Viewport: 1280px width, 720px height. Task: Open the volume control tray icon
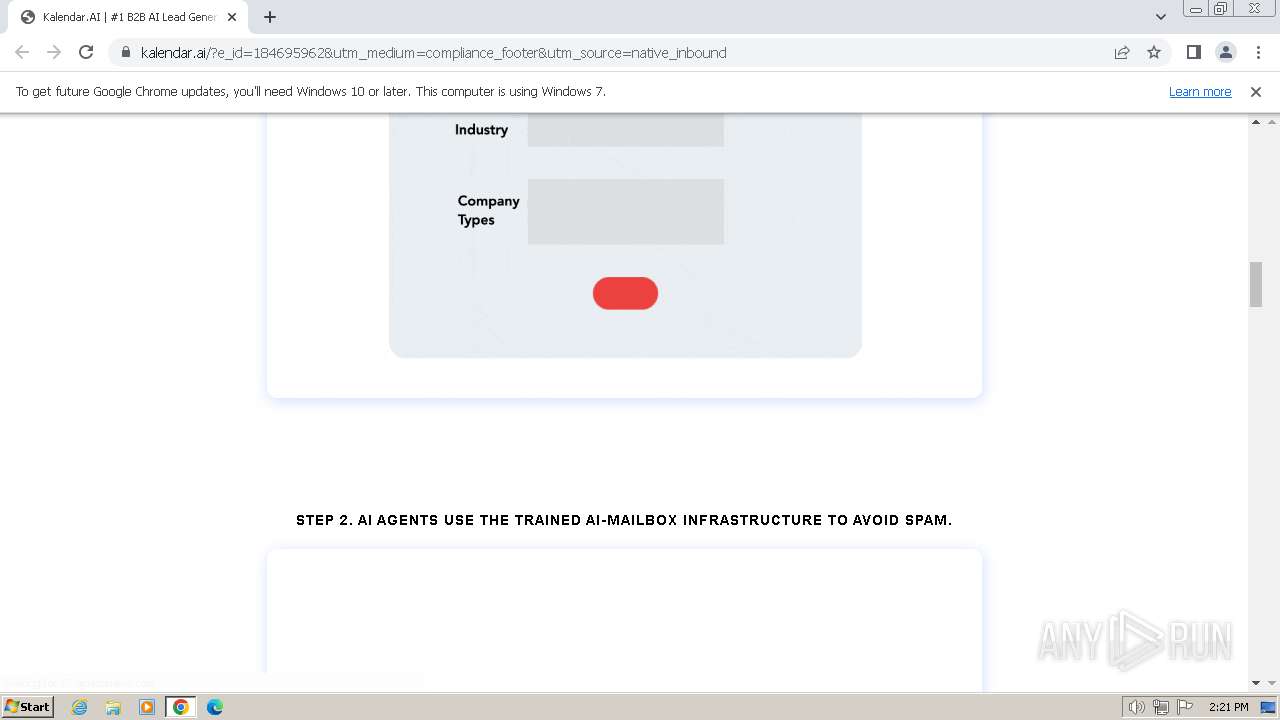[x=1136, y=707]
